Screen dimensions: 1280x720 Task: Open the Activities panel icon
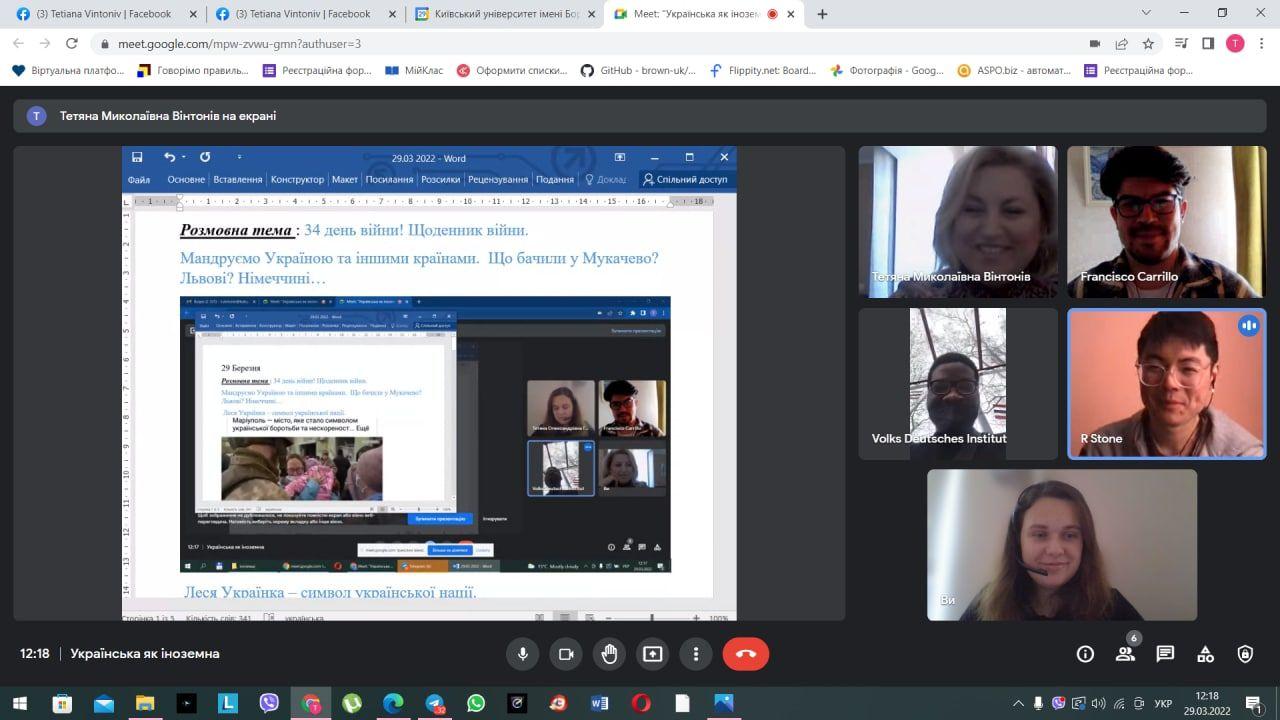[x=1205, y=654]
